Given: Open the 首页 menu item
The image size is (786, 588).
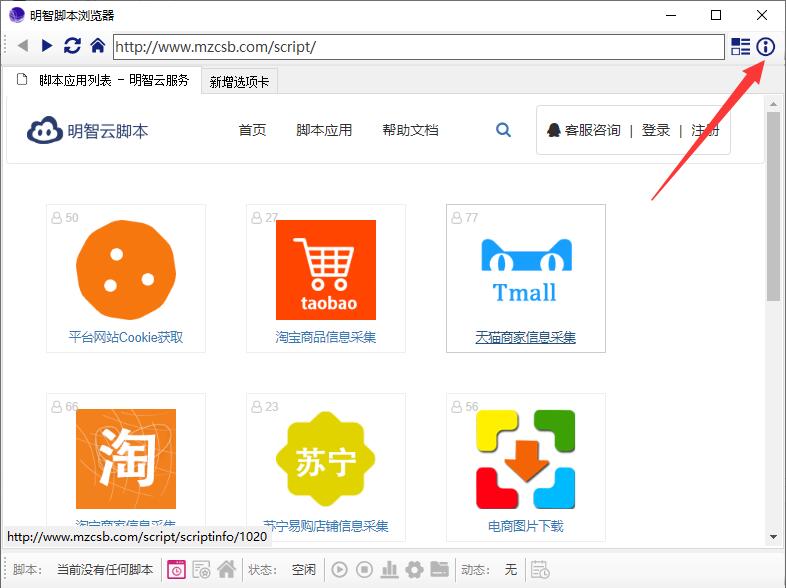Looking at the screenshot, I should tap(252, 130).
